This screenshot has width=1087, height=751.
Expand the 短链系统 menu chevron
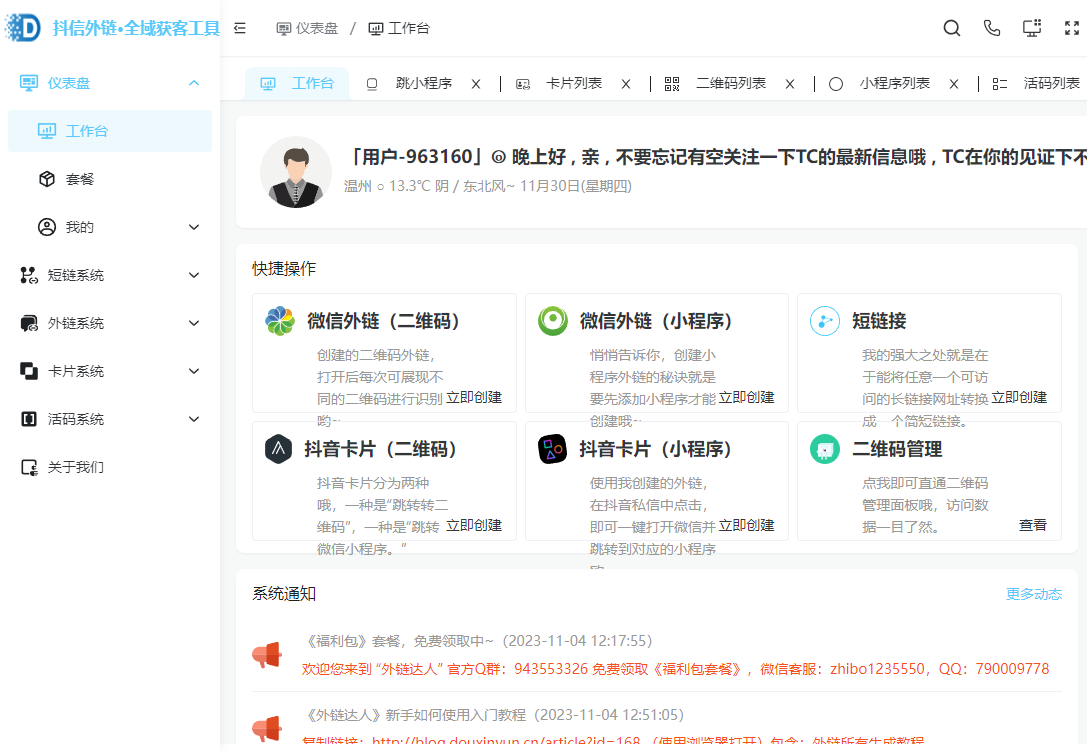tap(194, 275)
